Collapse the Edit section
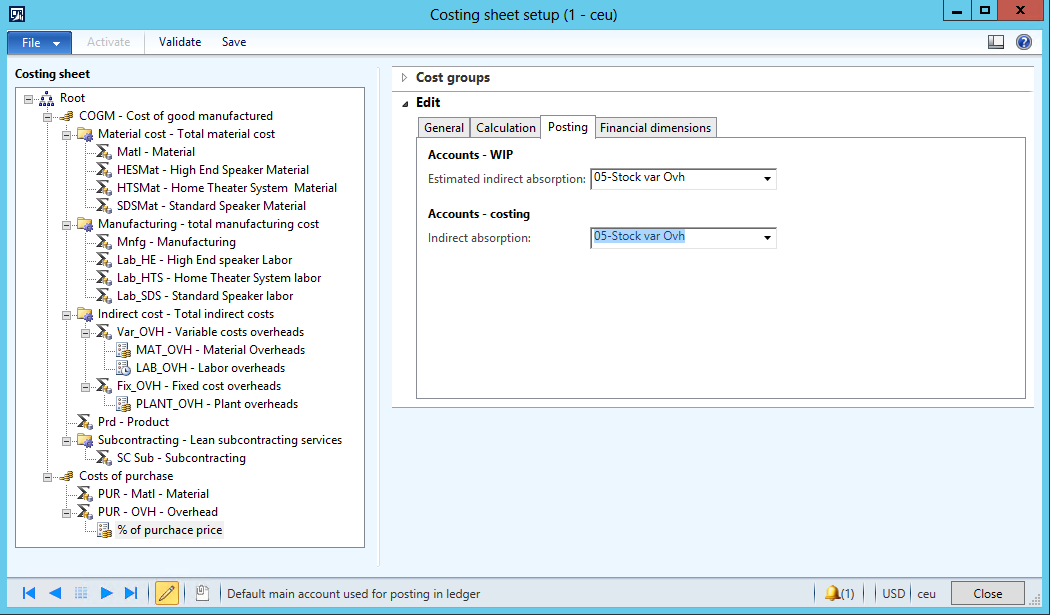The height and width of the screenshot is (615, 1050). [405, 103]
